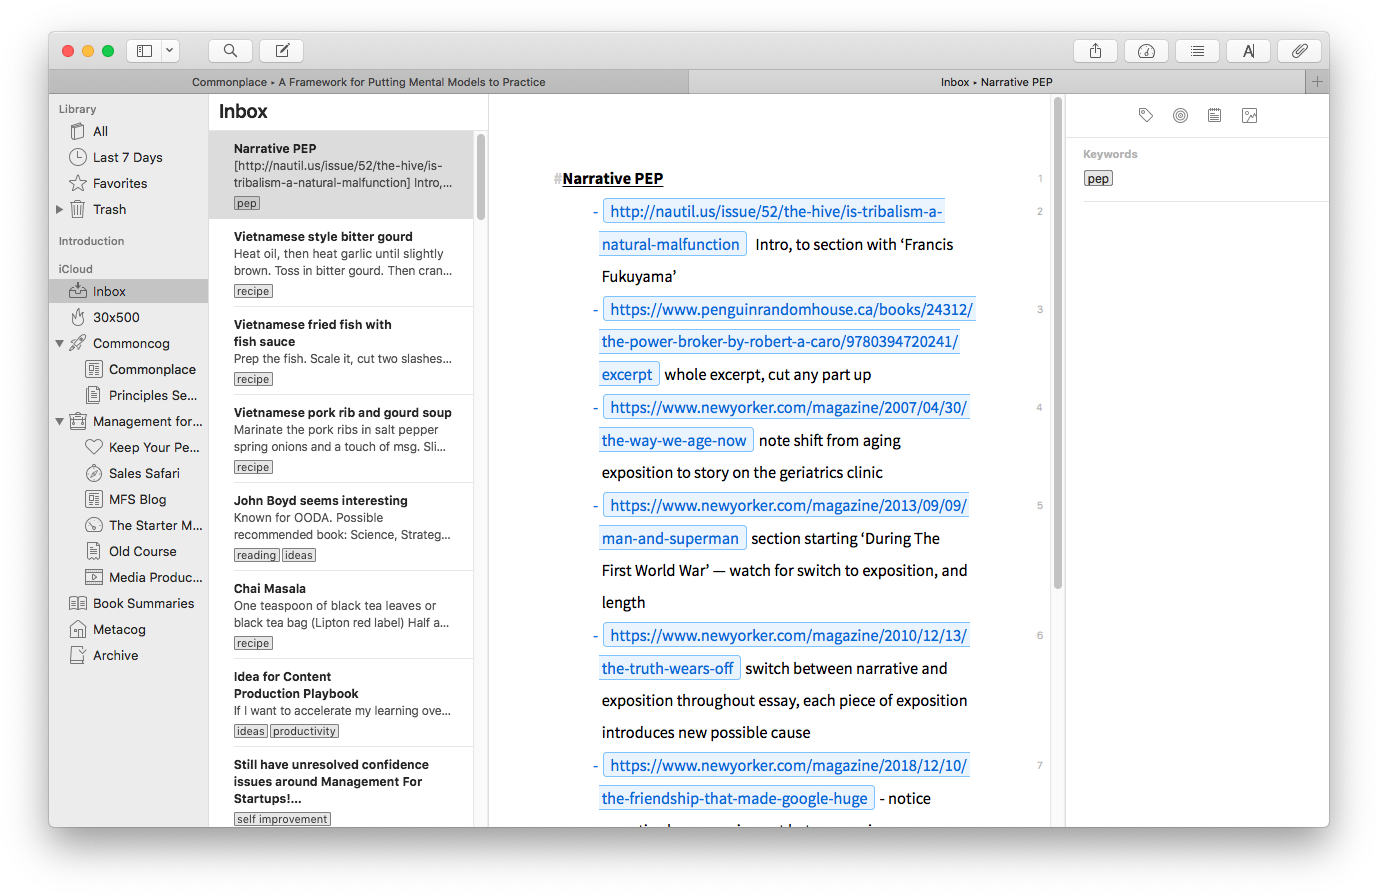This screenshot has height=894, width=1377.
Task: Create a new note with compose icon
Action: pyautogui.click(x=282, y=51)
